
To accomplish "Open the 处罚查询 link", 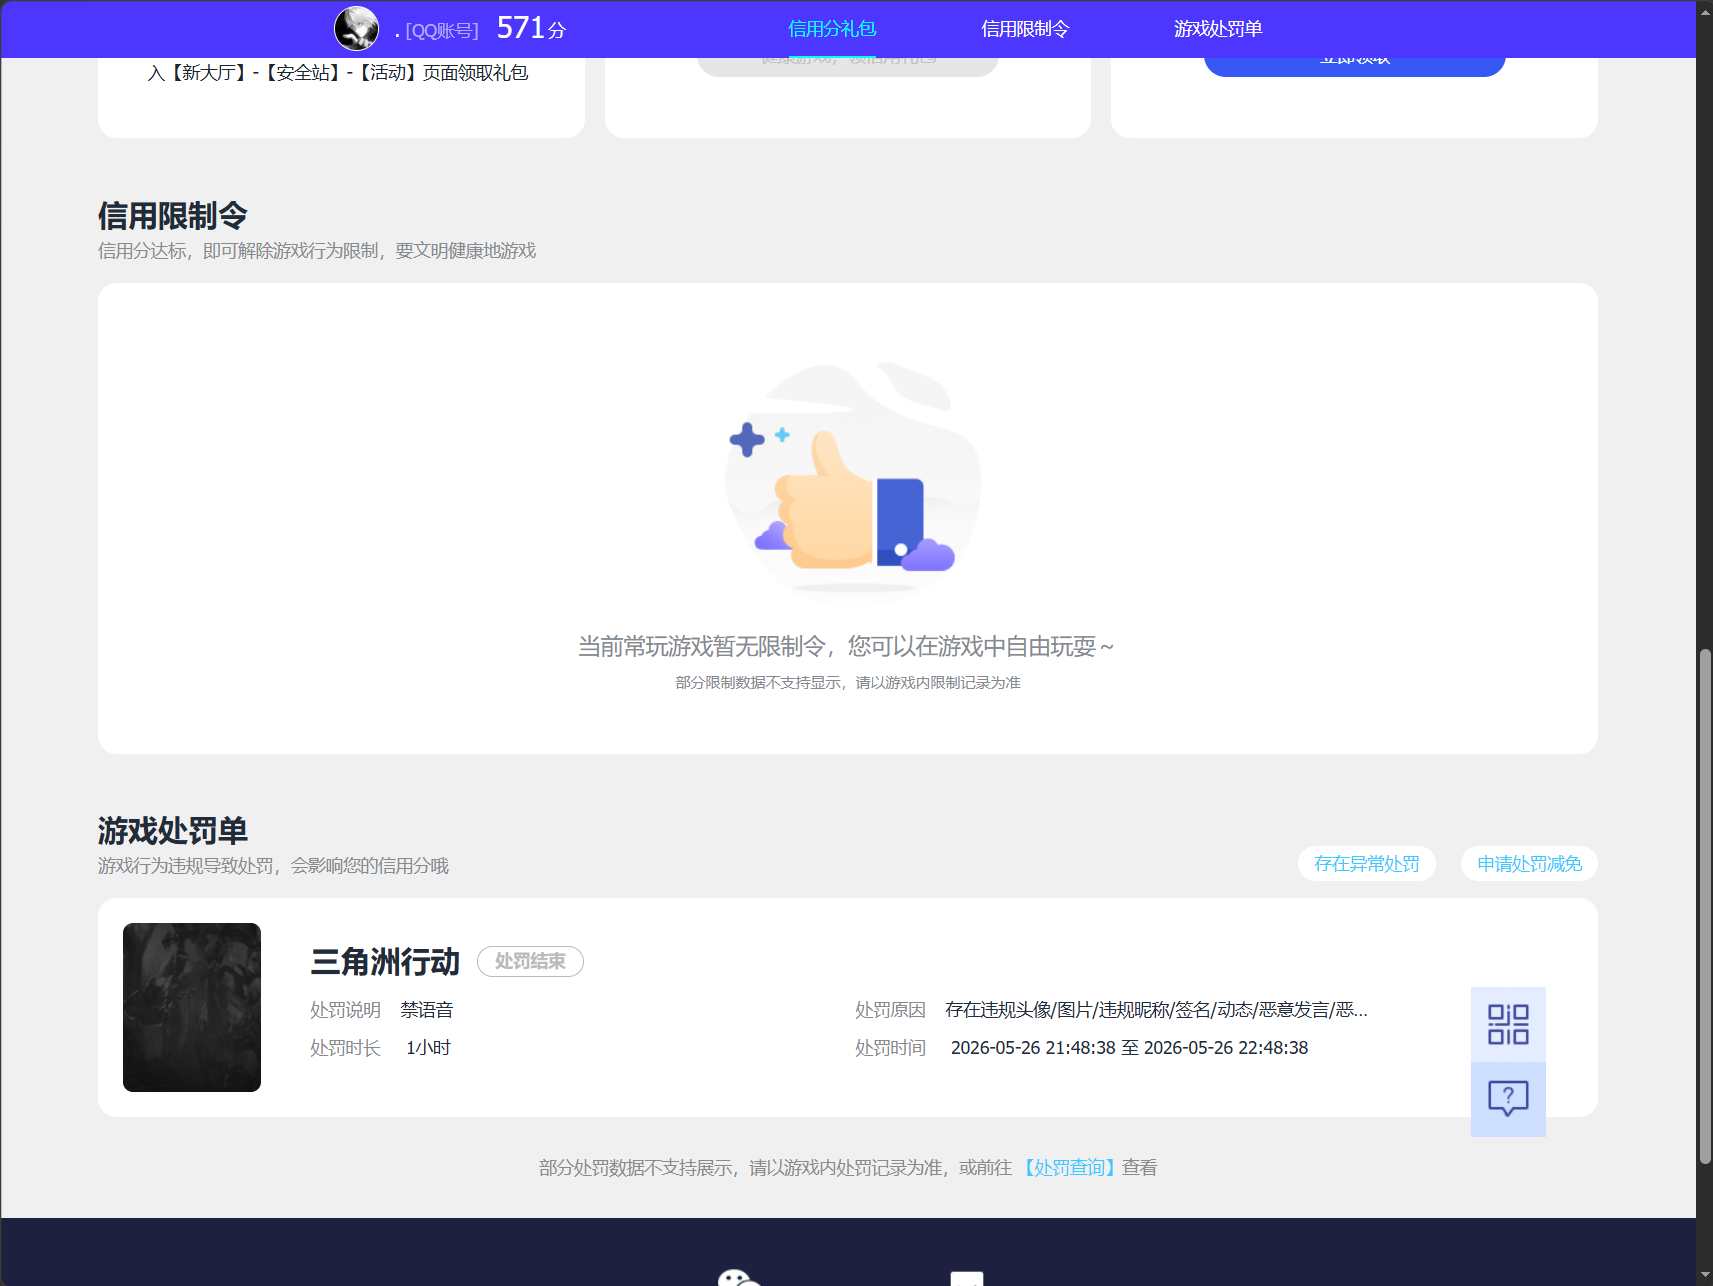I will tap(1069, 1167).
